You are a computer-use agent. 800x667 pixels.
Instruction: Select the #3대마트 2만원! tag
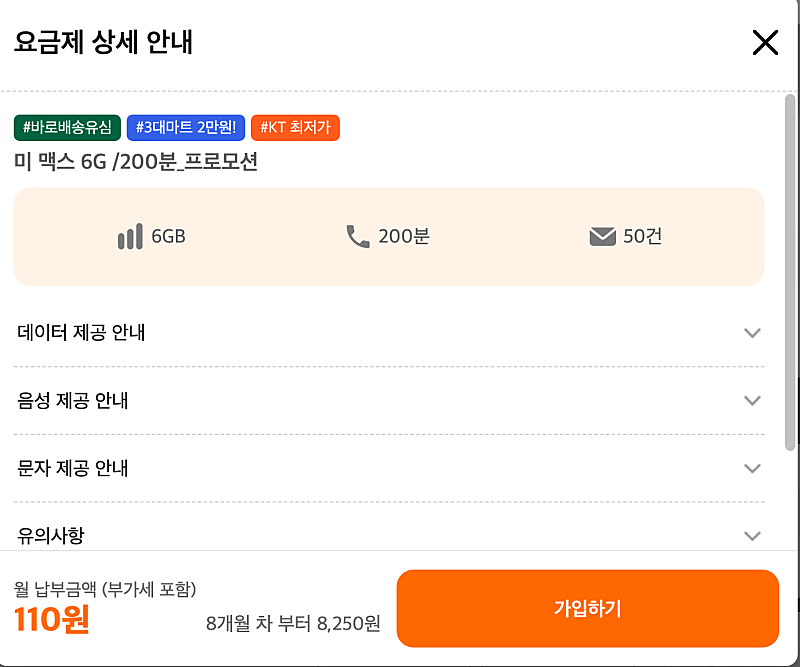click(186, 128)
